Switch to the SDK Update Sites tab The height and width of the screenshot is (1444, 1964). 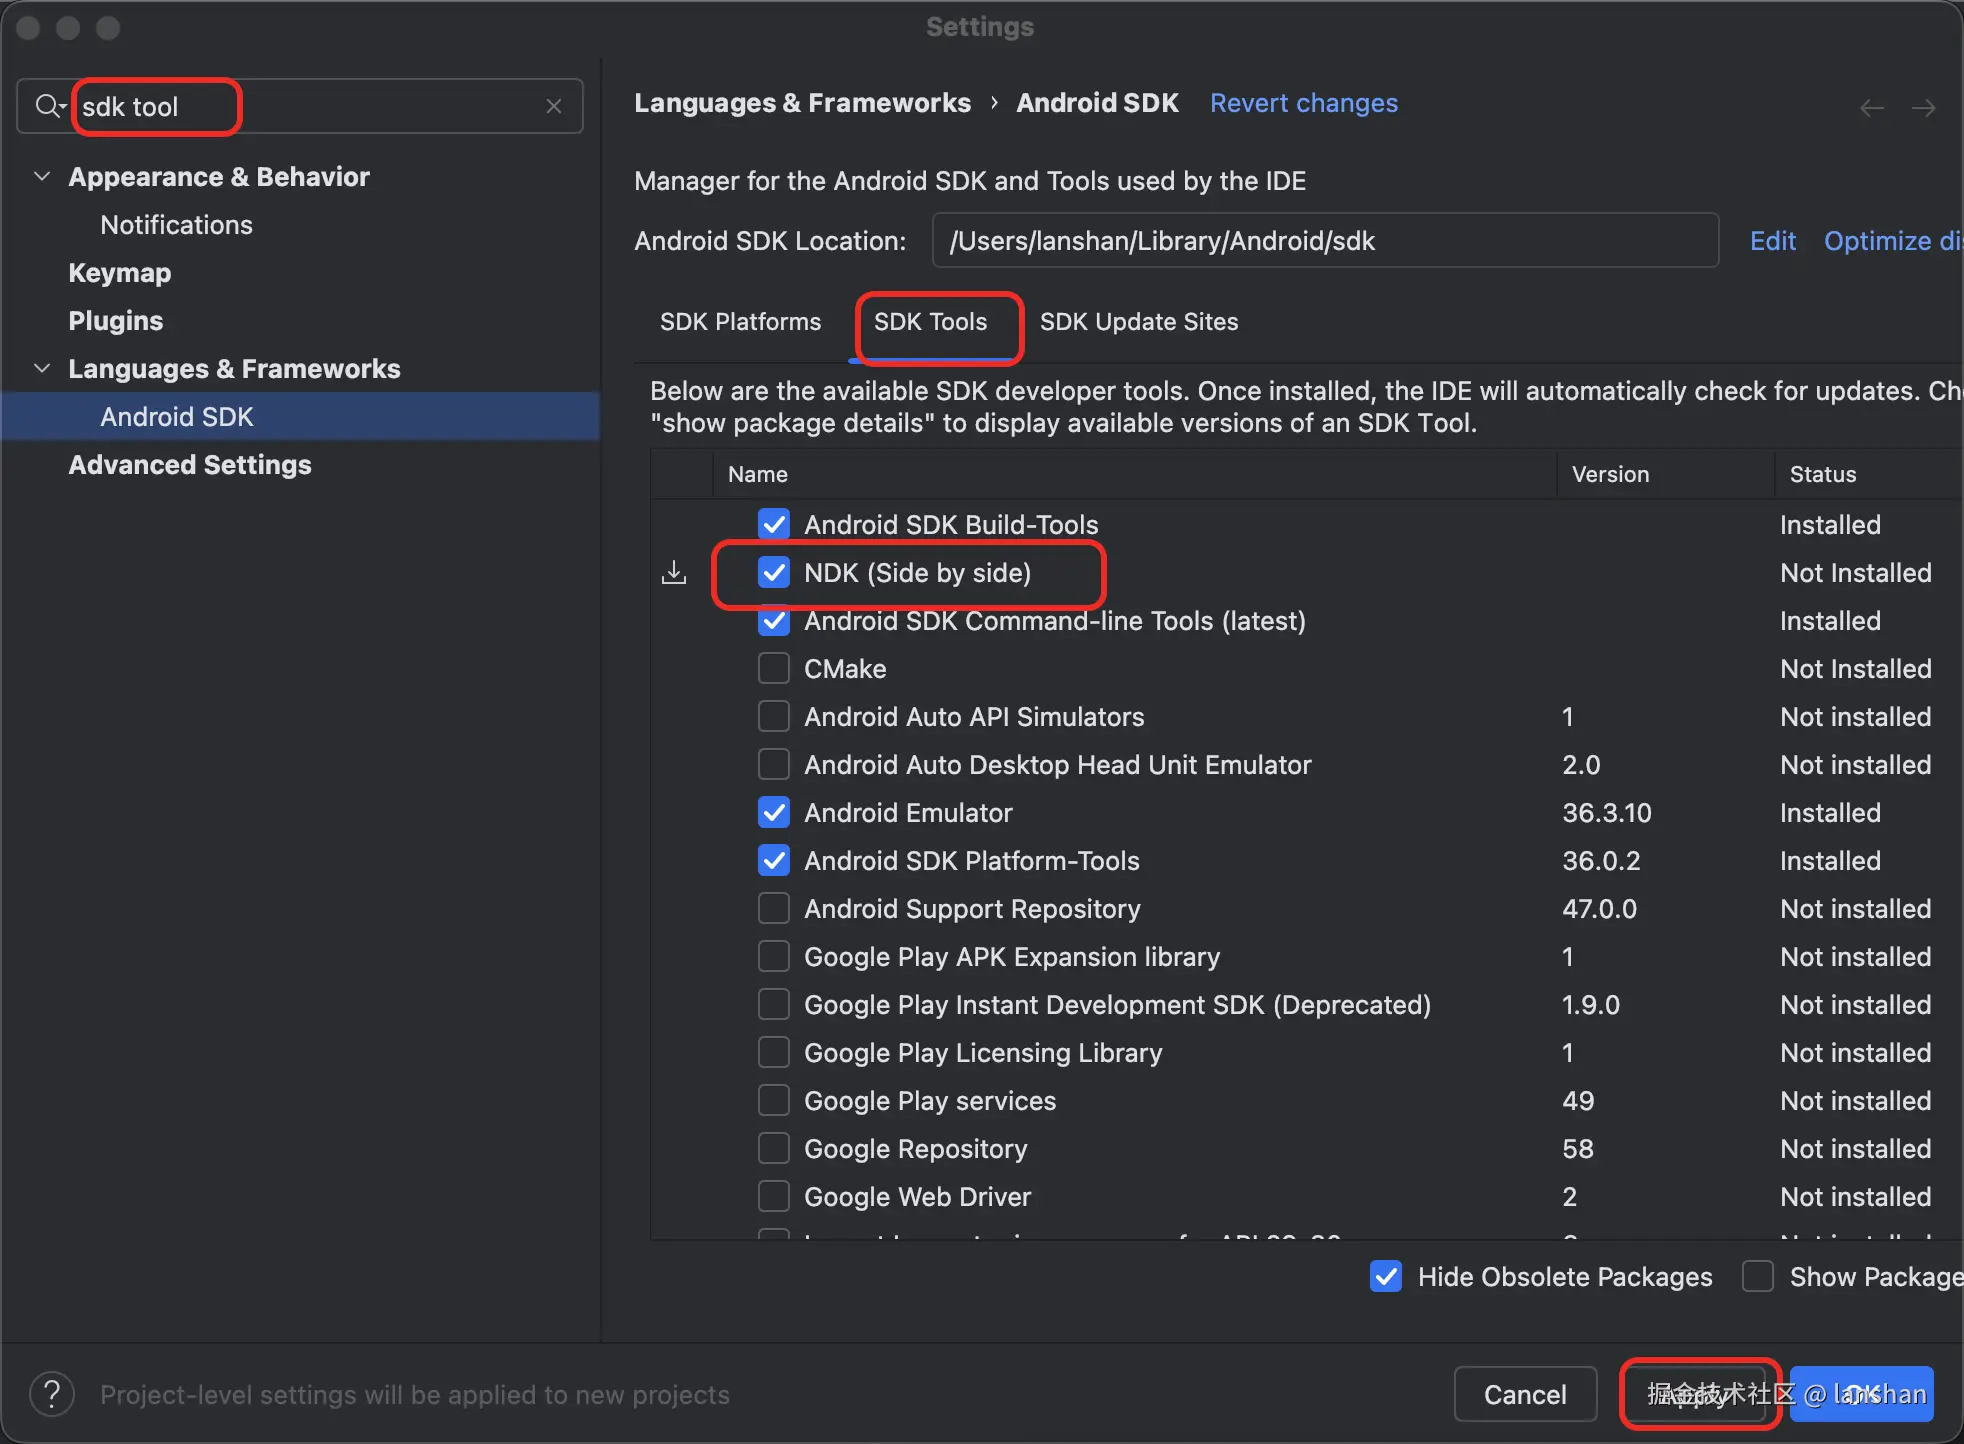point(1139,322)
